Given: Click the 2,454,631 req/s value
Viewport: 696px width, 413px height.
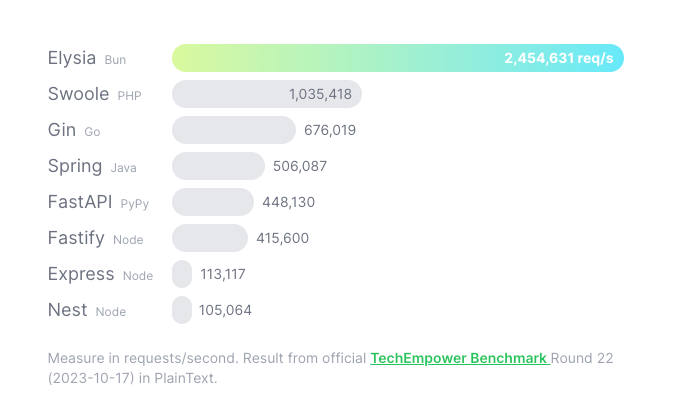Looking at the screenshot, I should (558, 58).
